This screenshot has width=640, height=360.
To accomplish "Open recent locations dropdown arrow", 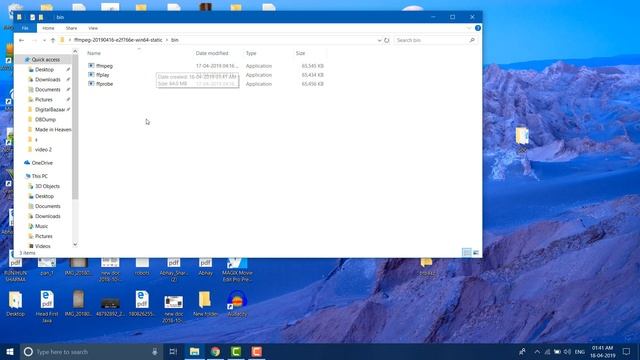I will click(44, 40).
